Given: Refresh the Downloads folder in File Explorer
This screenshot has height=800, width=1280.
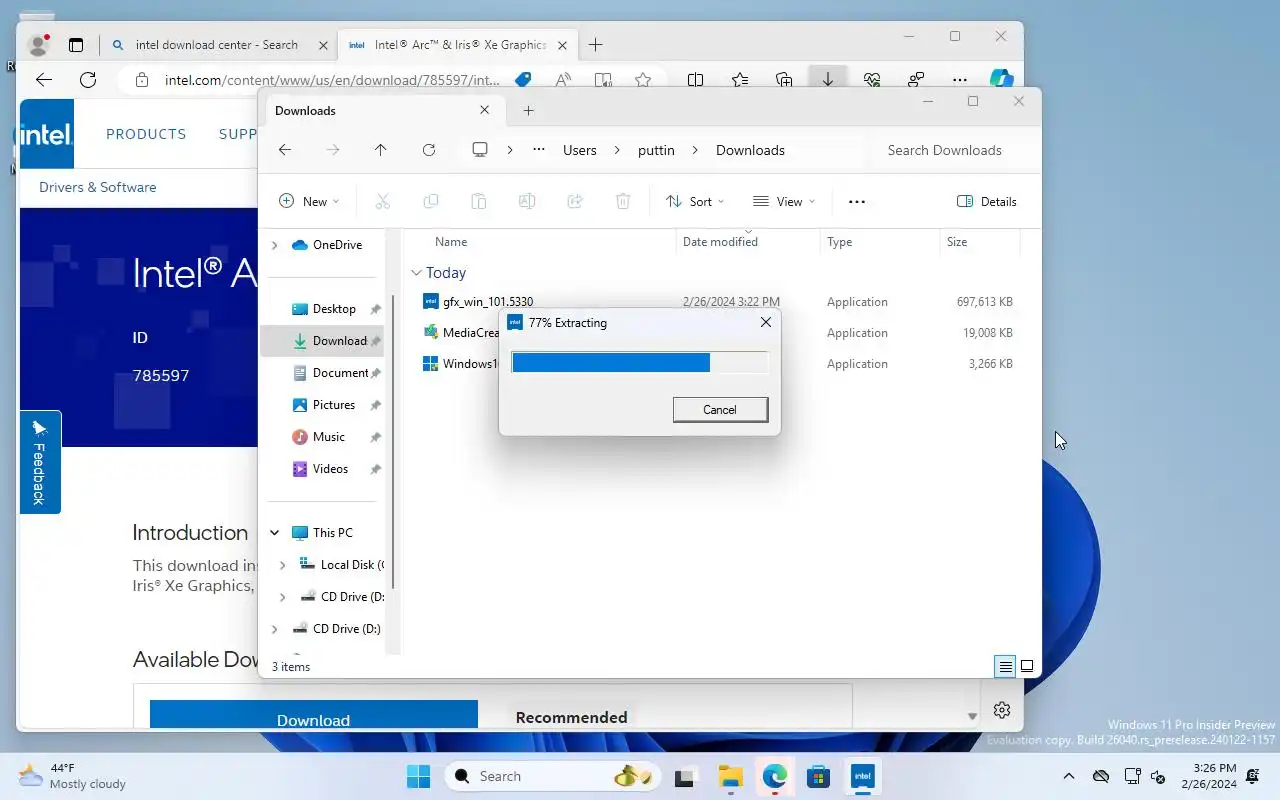Looking at the screenshot, I should pos(429,150).
